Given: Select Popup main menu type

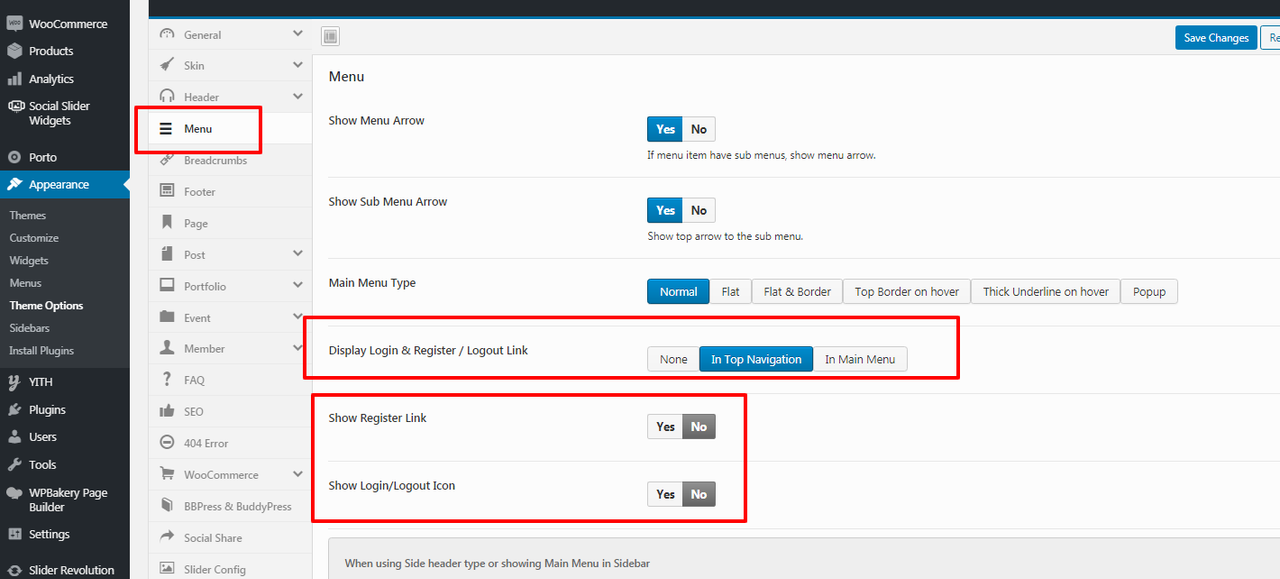Looking at the screenshot, I should [1150, 292].
